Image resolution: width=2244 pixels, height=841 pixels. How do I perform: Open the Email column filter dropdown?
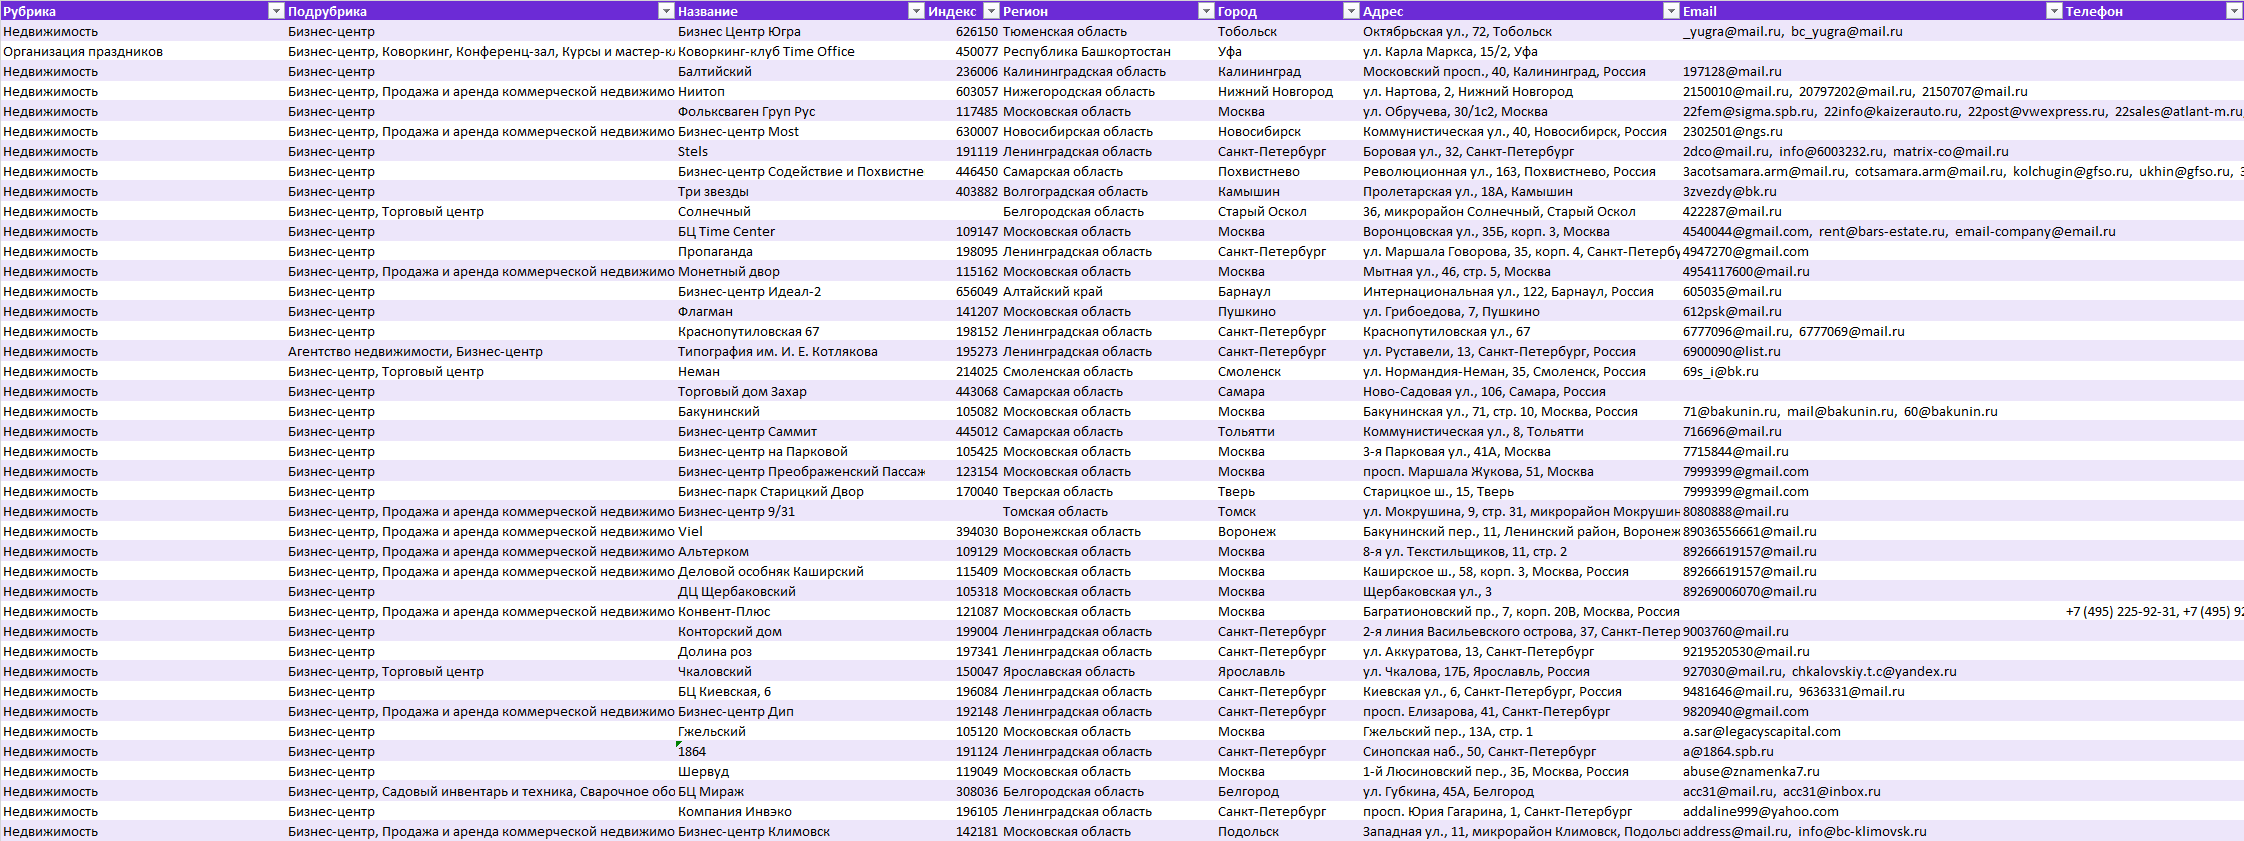click(x=2054, y=11)
